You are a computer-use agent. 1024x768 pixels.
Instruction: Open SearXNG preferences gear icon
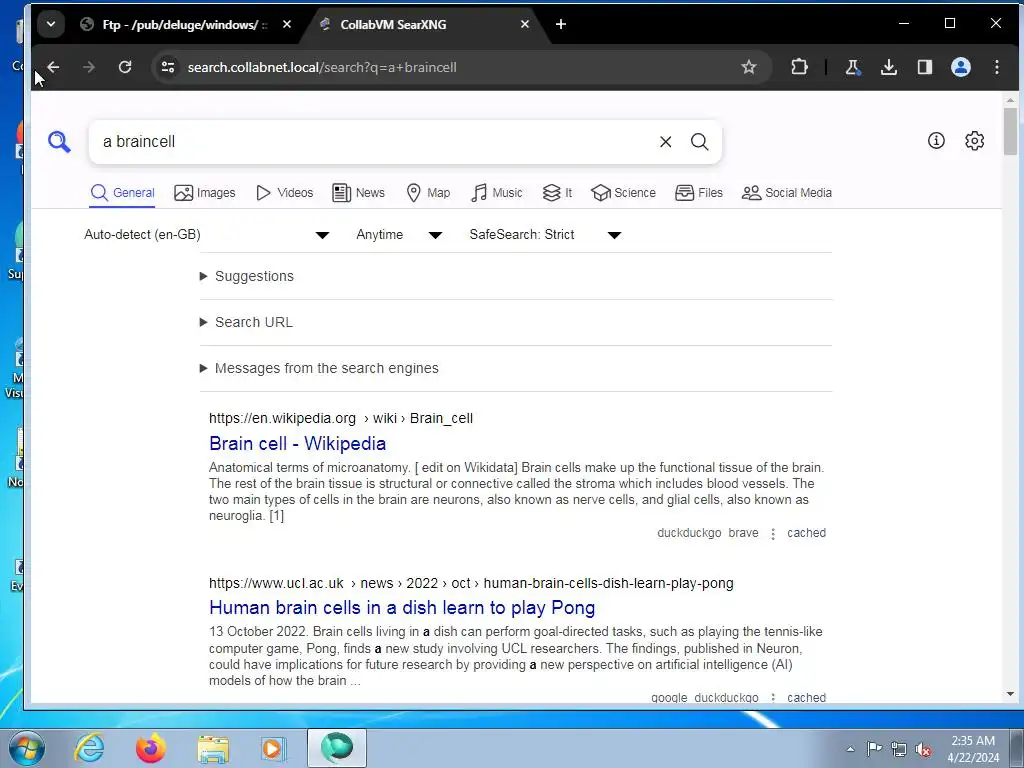pyautogui.click(x=974, y=140)
